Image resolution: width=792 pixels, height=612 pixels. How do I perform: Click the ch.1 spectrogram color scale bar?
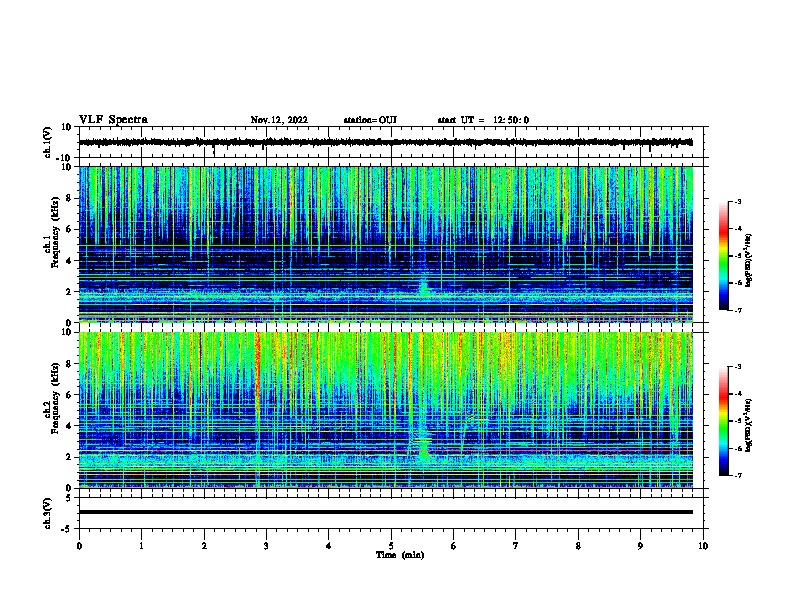coord(723,256)
